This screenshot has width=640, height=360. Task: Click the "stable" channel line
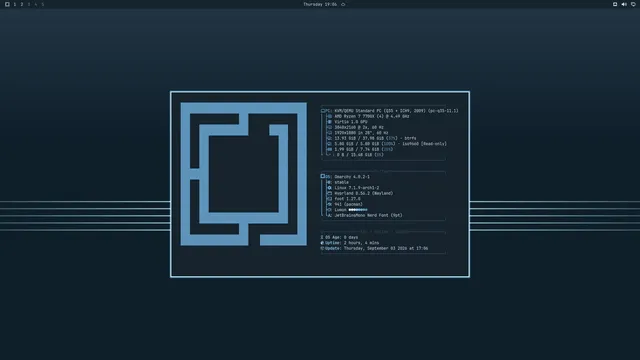pos(341,182)
